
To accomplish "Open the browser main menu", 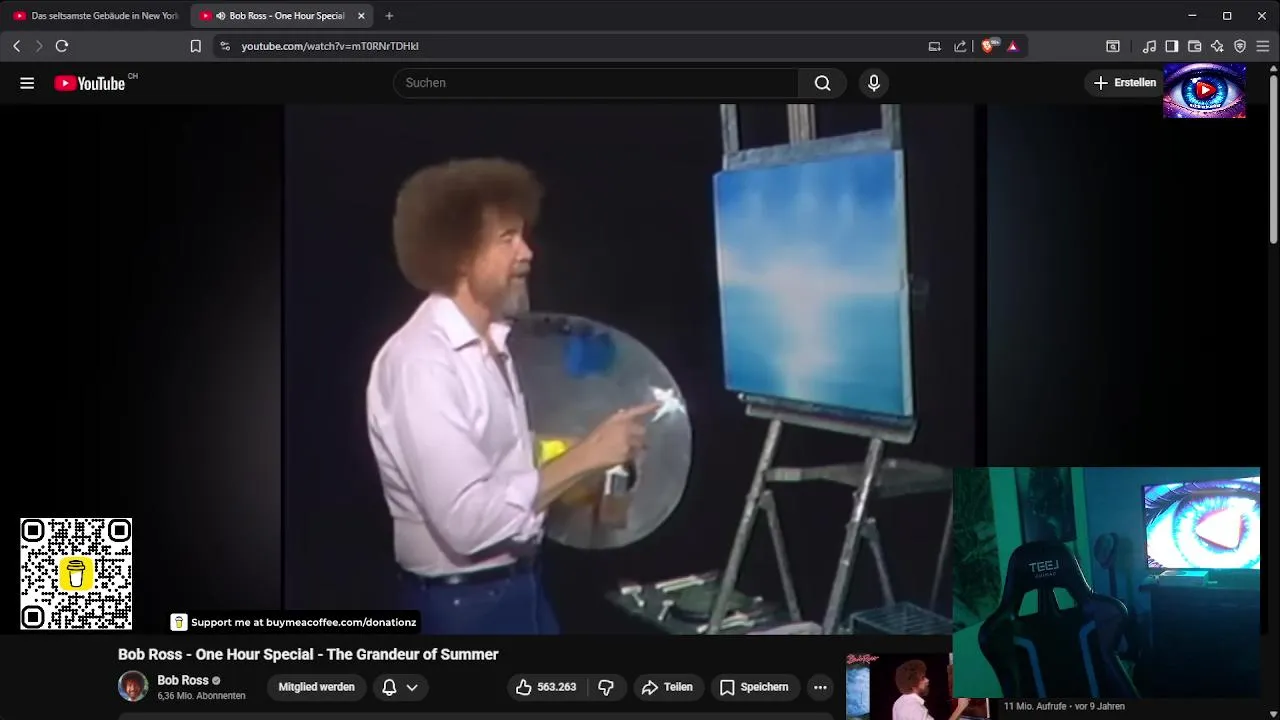I will tap(1263, 46).
